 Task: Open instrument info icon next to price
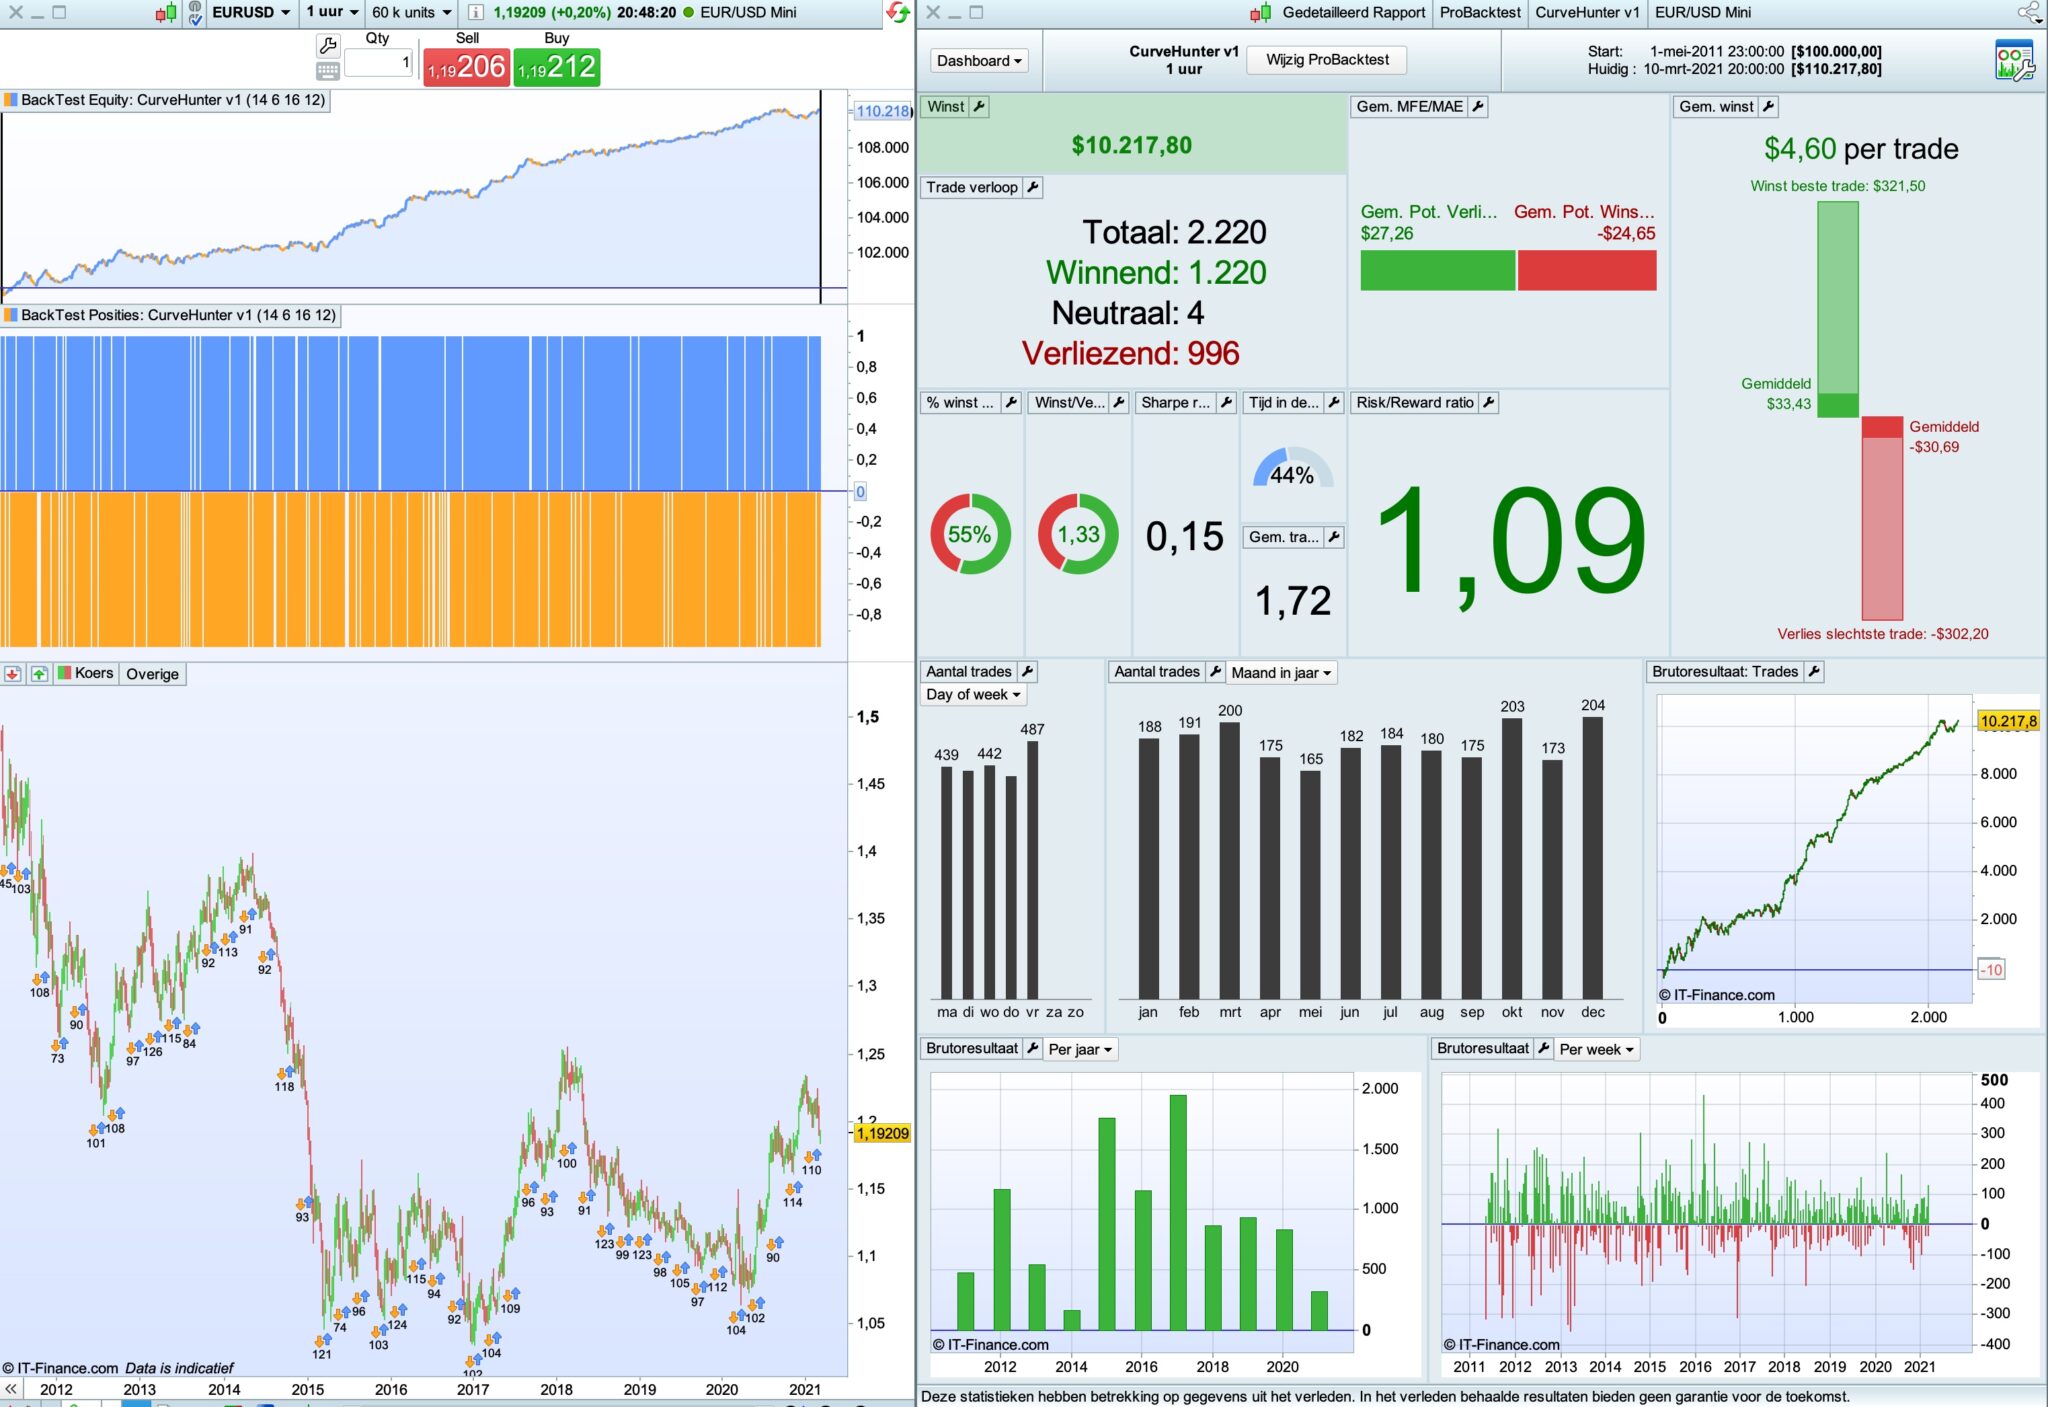[x=476, y=13]
